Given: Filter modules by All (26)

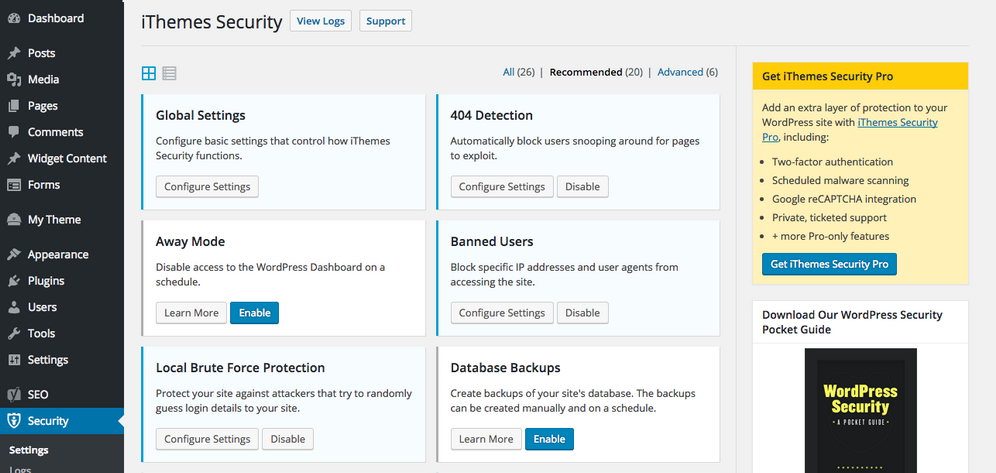Looking at the screenshot, I should pos(518,72).
